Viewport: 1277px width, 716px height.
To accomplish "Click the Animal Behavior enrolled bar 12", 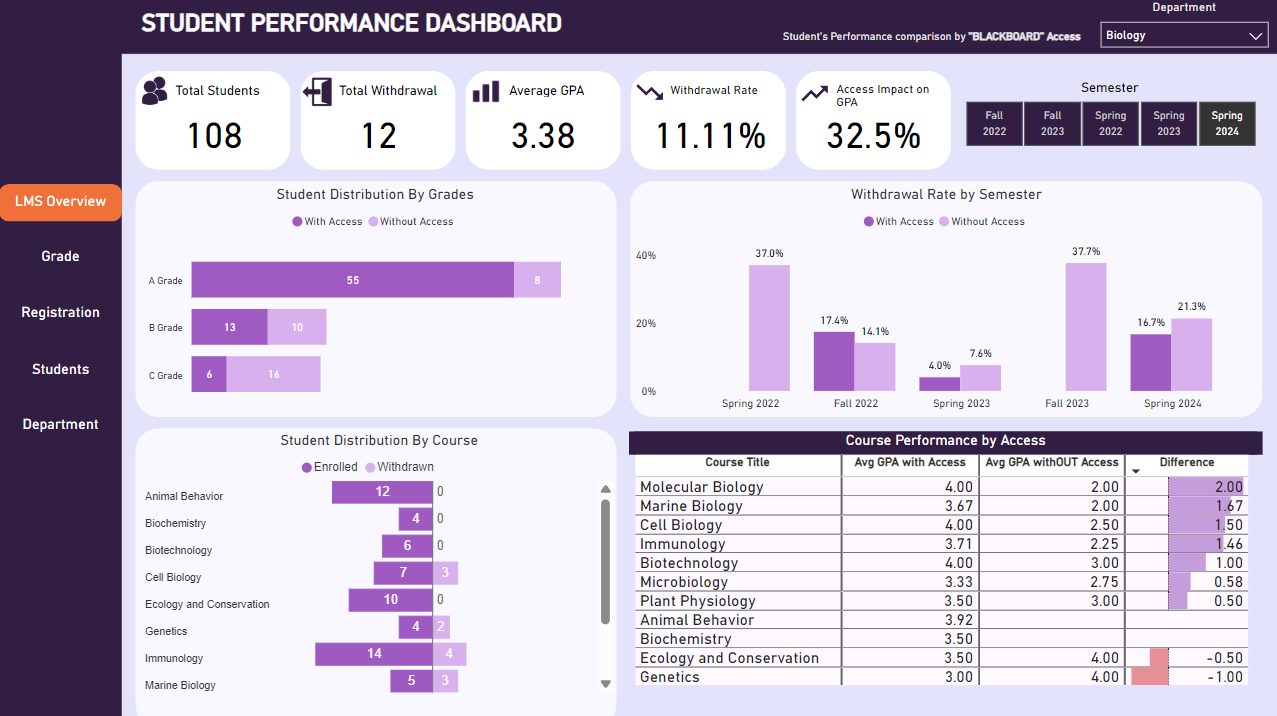I will [382, 492].
